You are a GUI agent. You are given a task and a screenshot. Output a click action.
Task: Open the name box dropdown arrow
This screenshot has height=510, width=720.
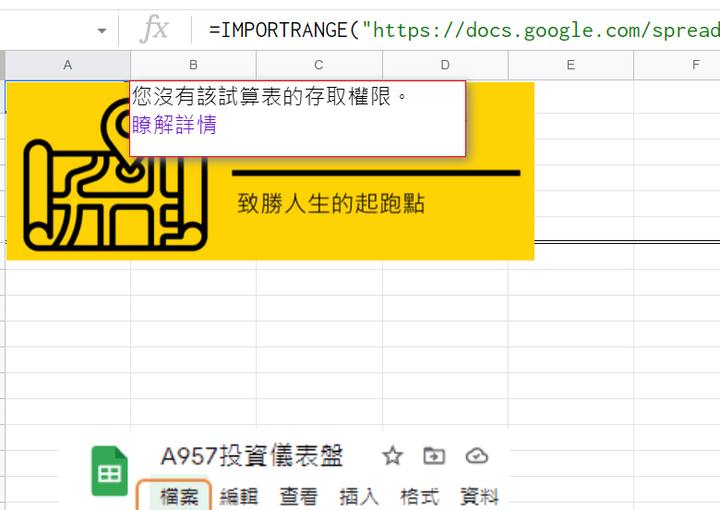pyautogui.click(x=102, y=31)
